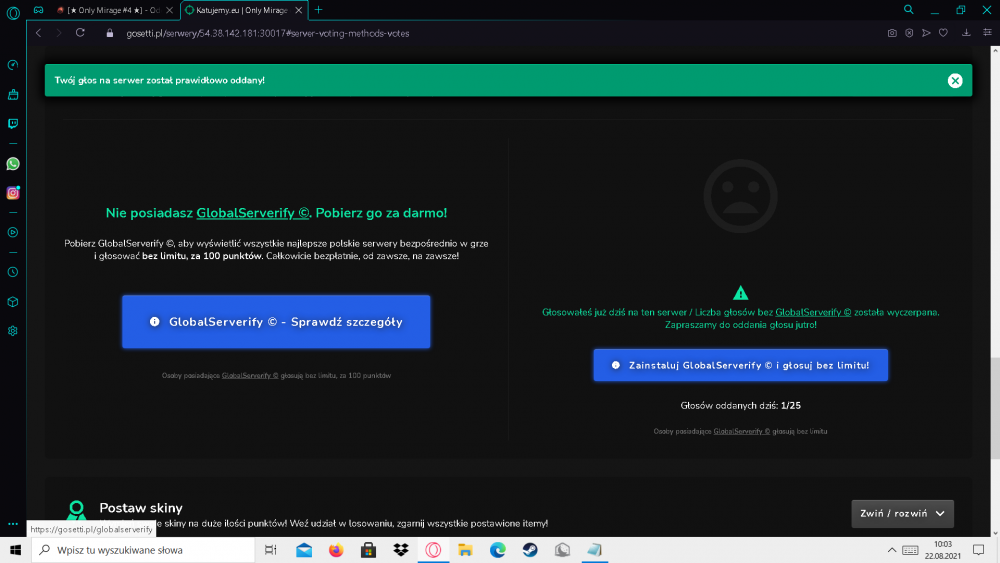Open Windows notification center
Screen dimensions: 1000x563
click(978, 550)
